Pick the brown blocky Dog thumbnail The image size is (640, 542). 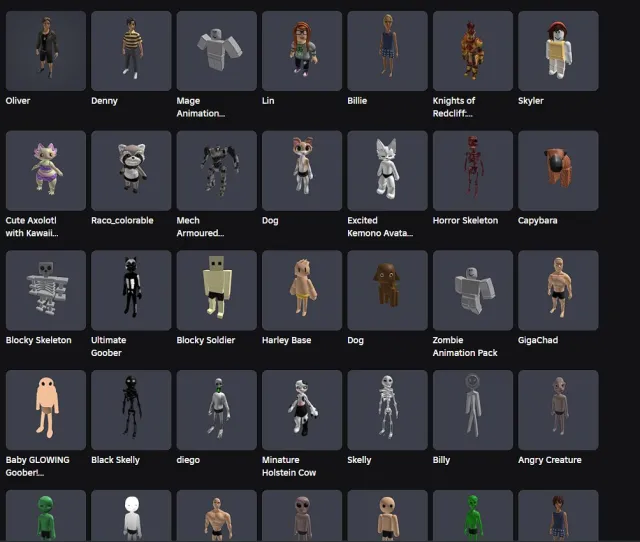(387, 290)
